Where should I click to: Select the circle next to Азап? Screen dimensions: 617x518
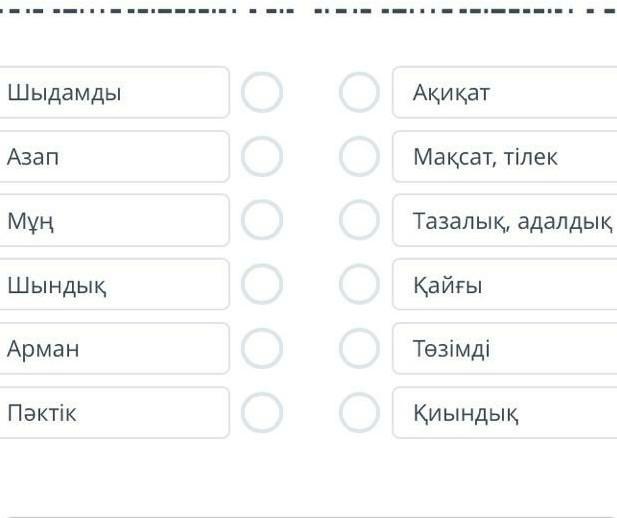coord(262,157)
